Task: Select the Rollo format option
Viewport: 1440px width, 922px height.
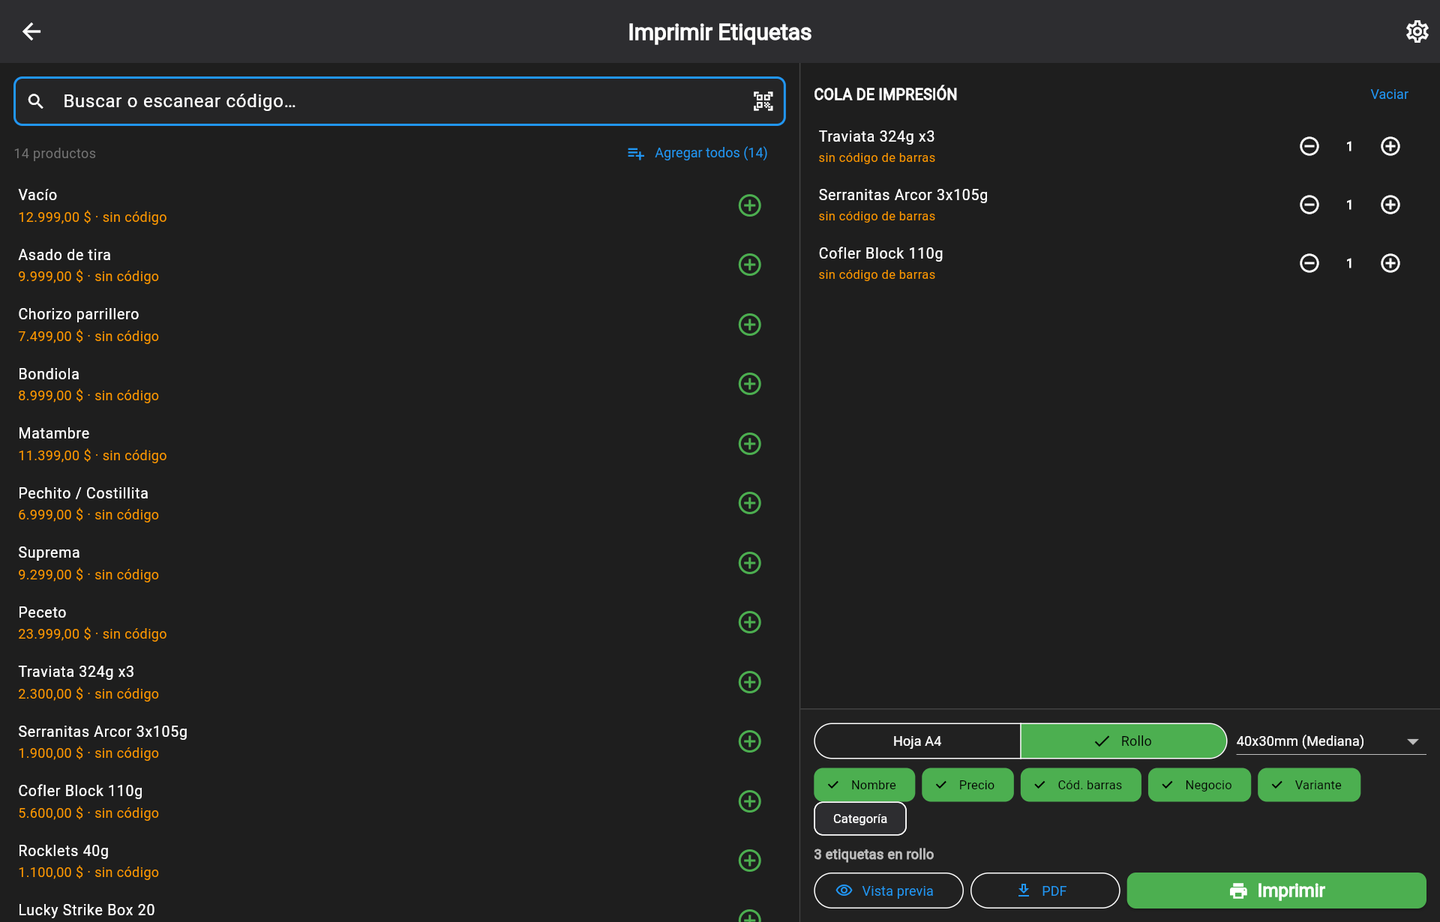Action: [x=1124, y=741]
